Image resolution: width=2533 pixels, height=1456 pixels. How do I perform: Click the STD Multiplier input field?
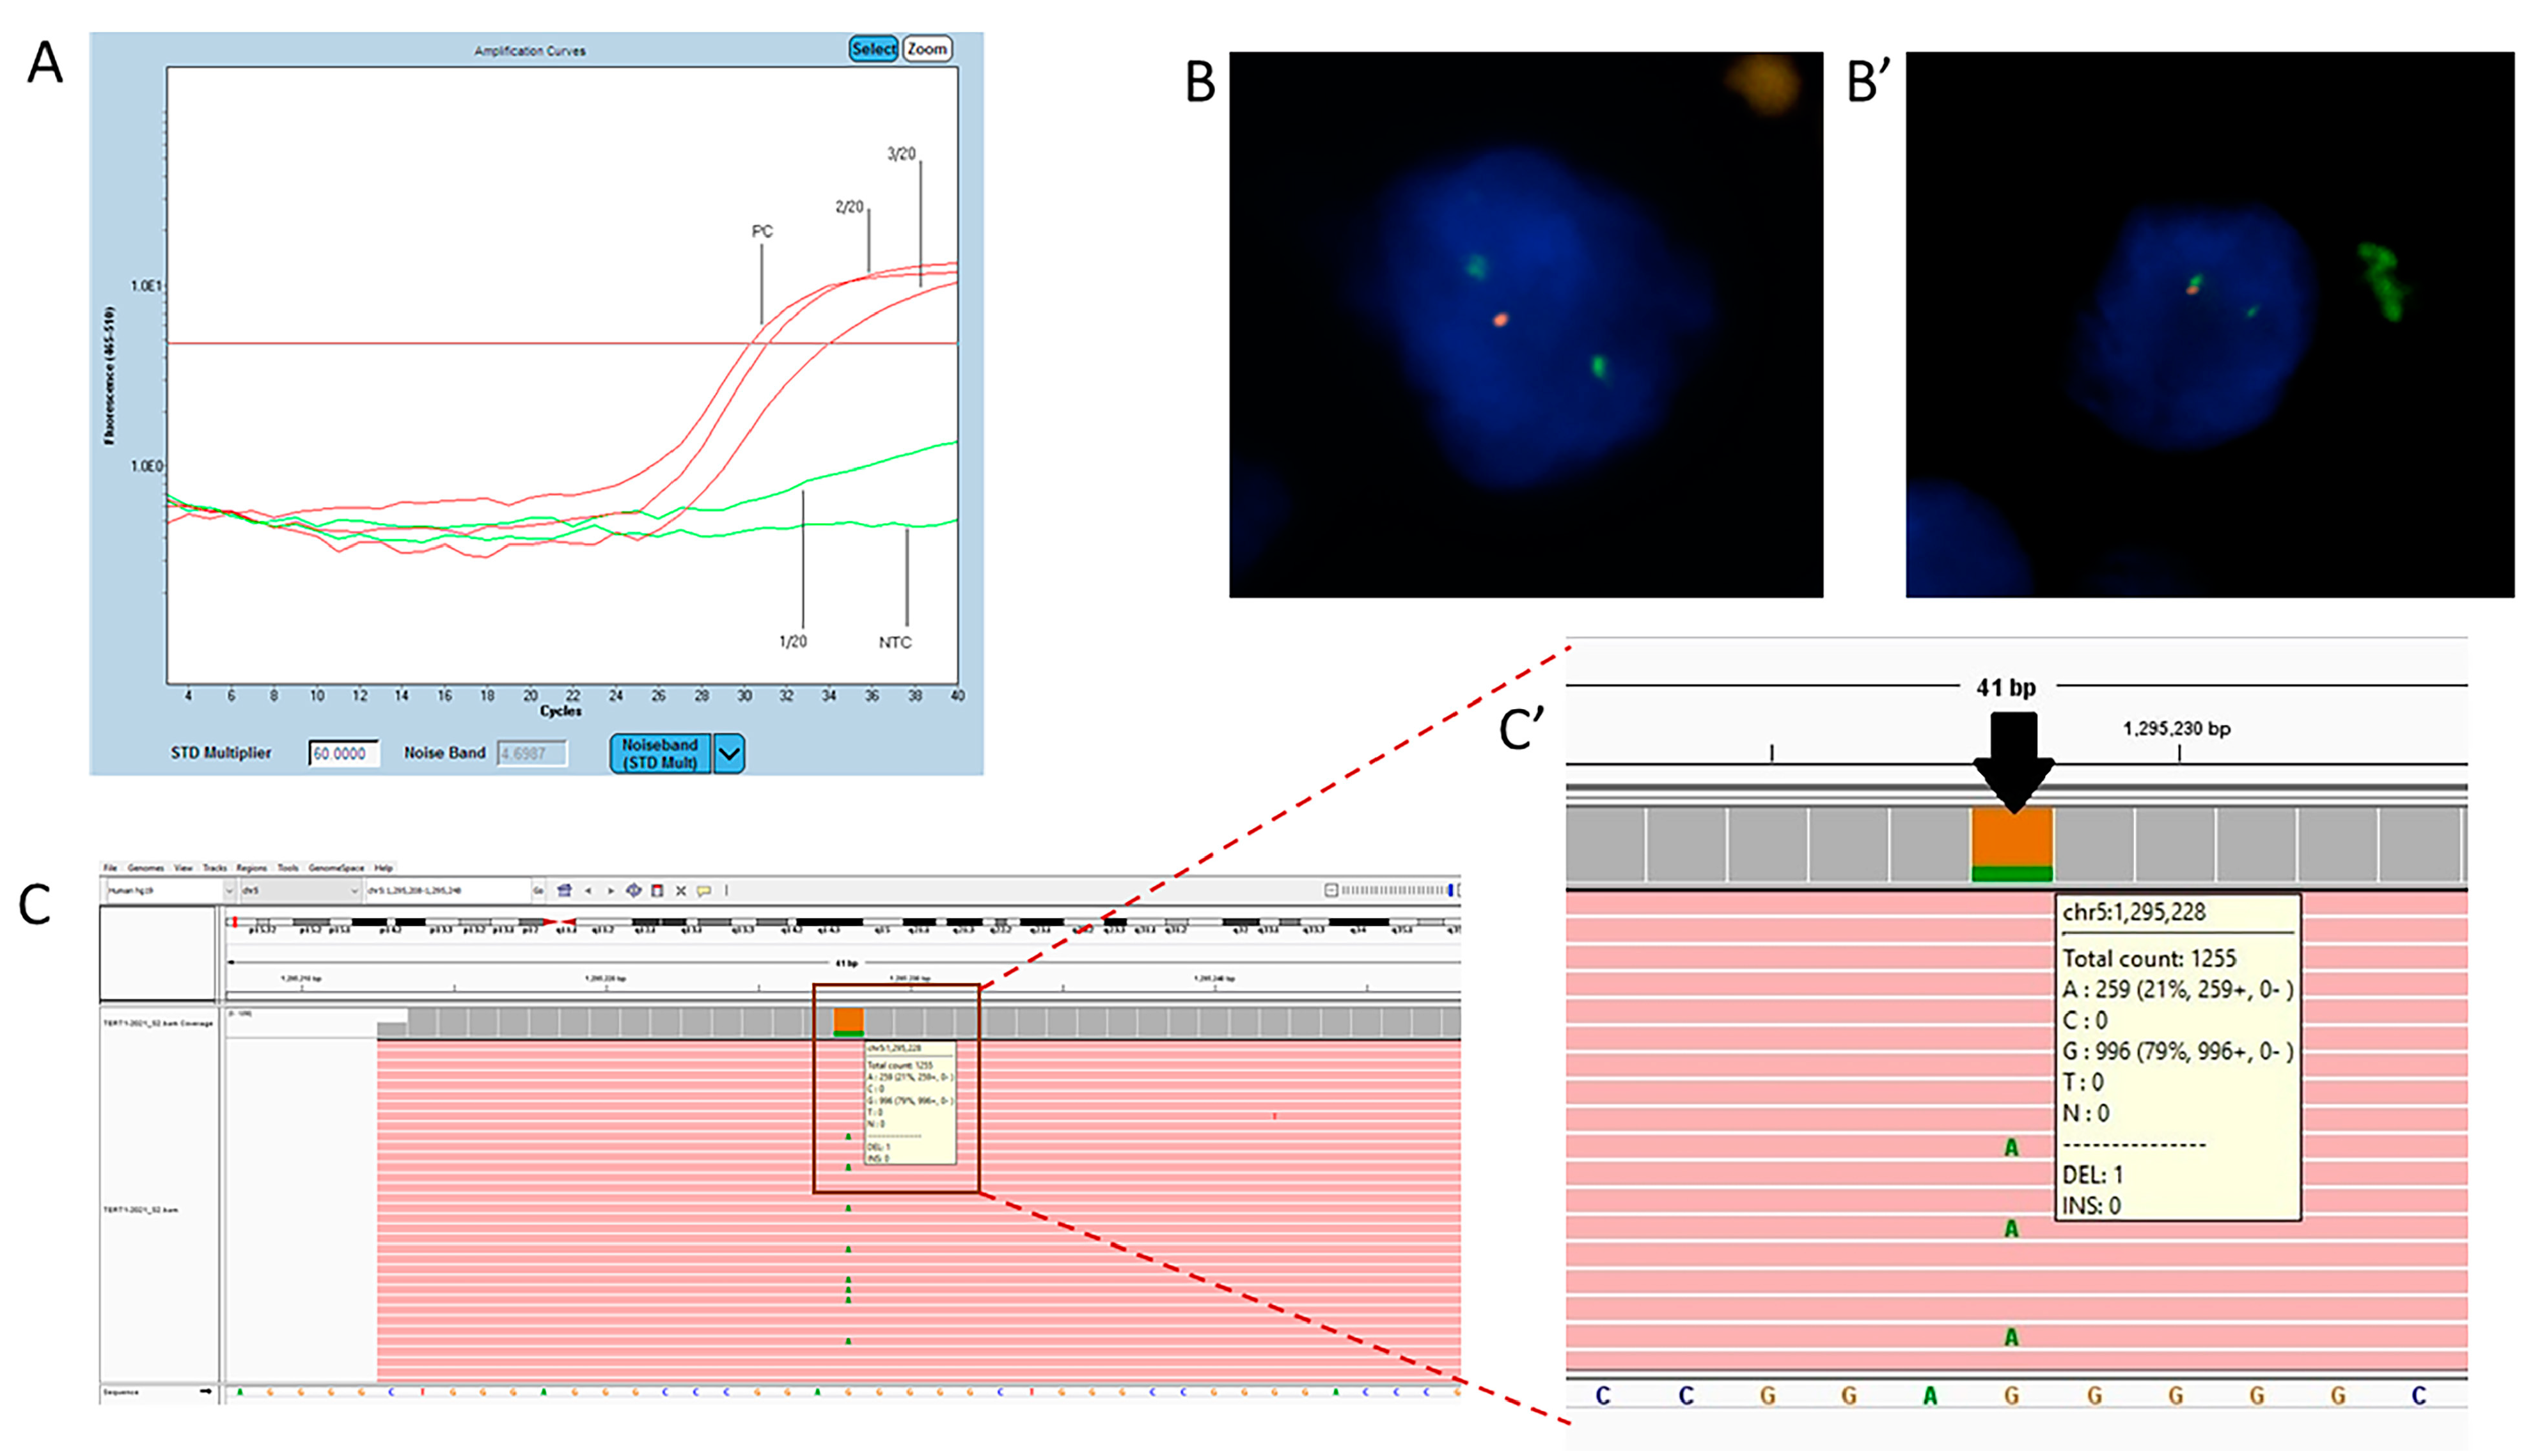click(x=343, y=754)
